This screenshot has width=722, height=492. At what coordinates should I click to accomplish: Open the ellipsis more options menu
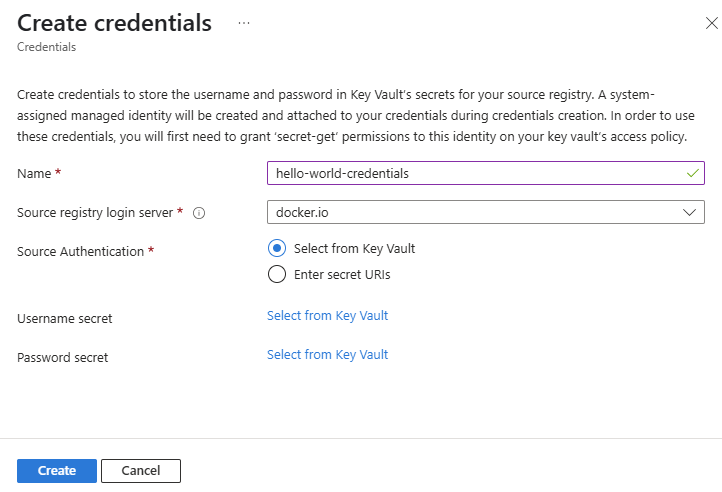pos(244,23)
